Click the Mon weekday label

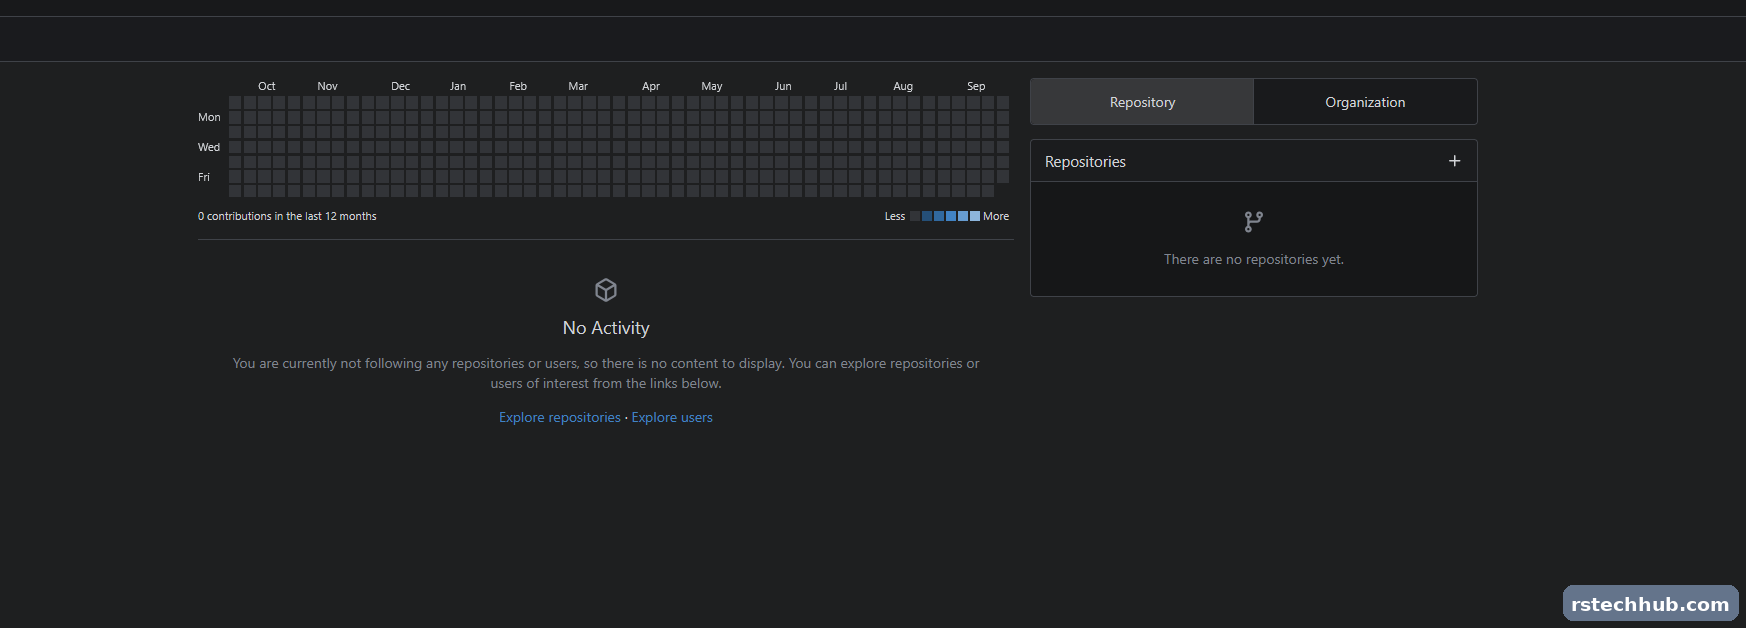point(209,117)
